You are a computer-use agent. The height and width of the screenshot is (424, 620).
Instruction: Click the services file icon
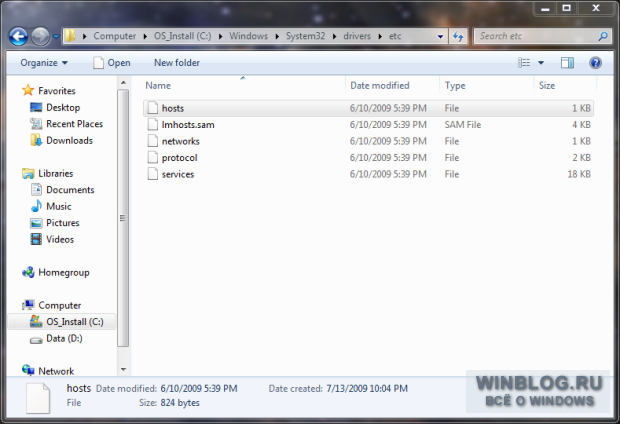153,174
